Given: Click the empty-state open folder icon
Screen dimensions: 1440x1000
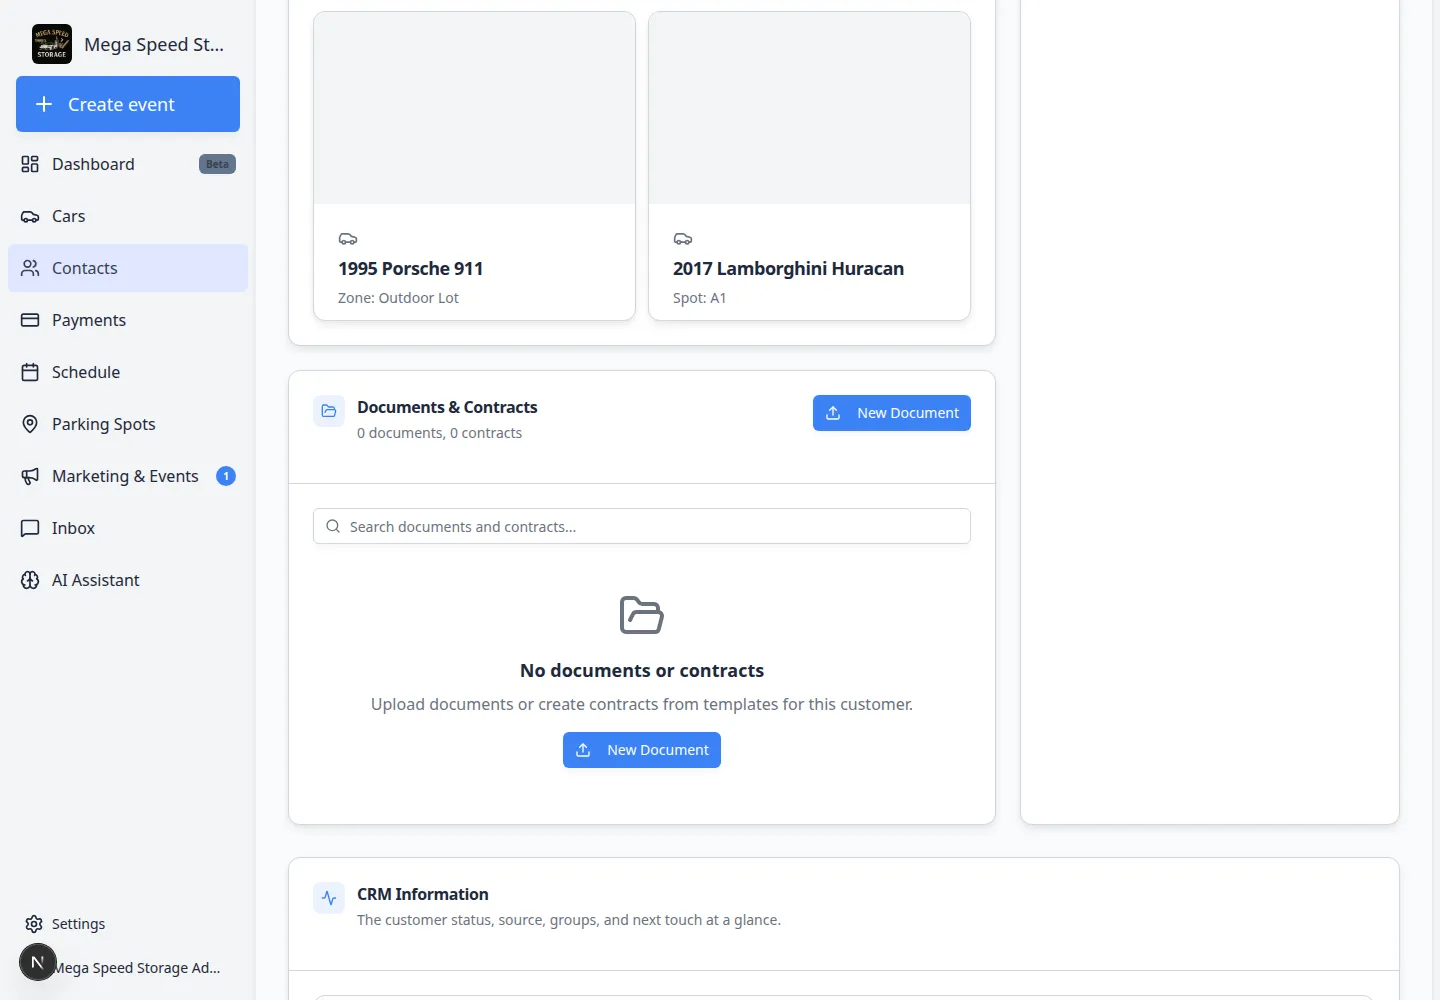Looking at the screenshot, I should pos(642,615).
